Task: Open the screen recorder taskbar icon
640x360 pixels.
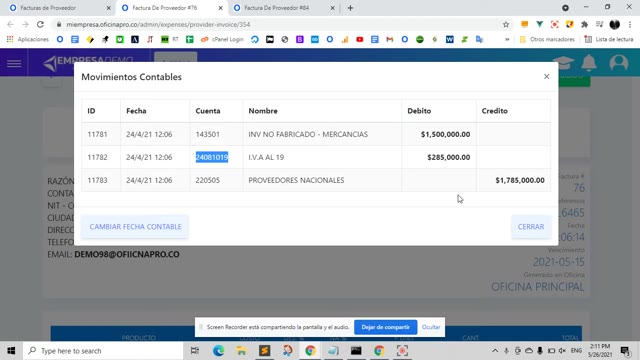Action: point(402,351)
